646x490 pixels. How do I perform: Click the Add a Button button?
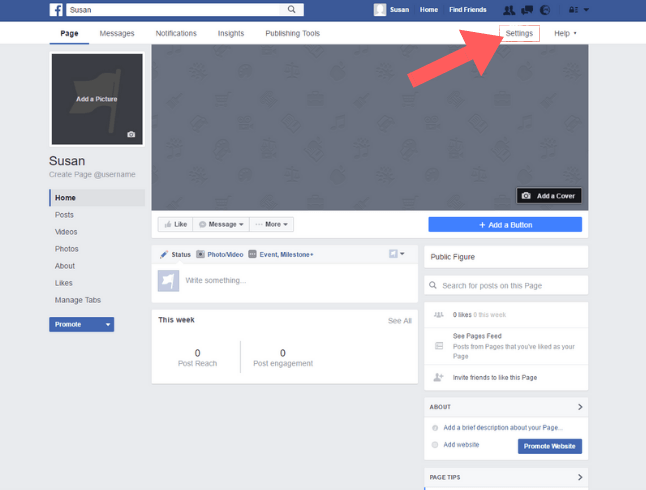(x=504, y=224)
